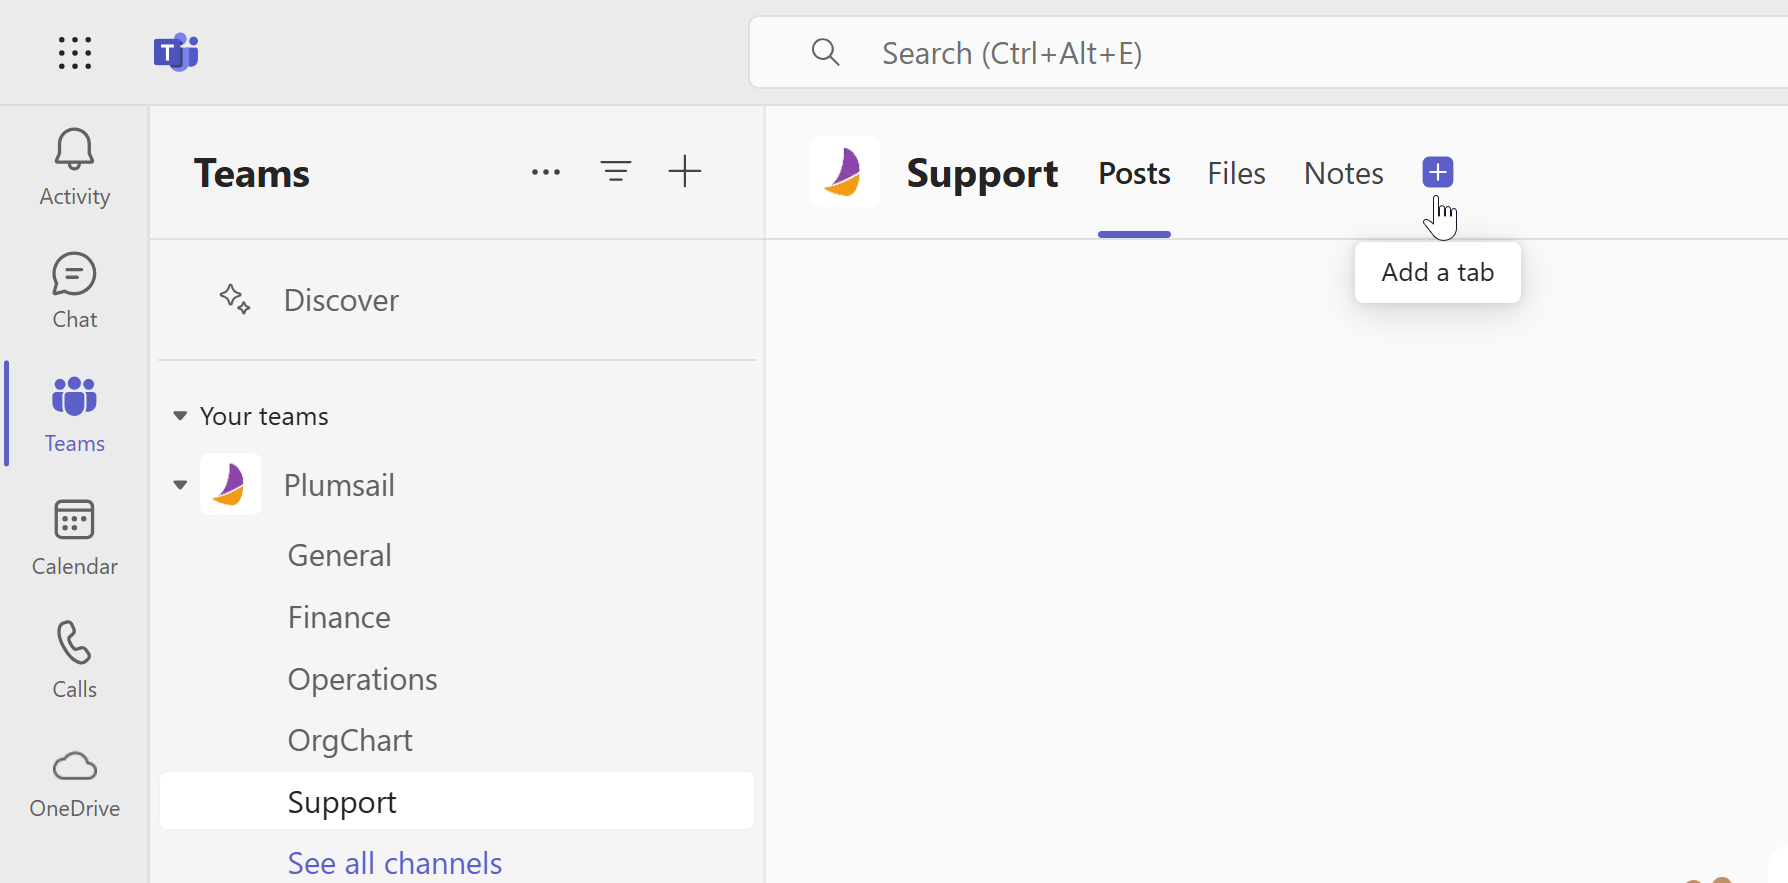
Task: Click the Microsoft Teams logo
Action: tap(176, 52)
